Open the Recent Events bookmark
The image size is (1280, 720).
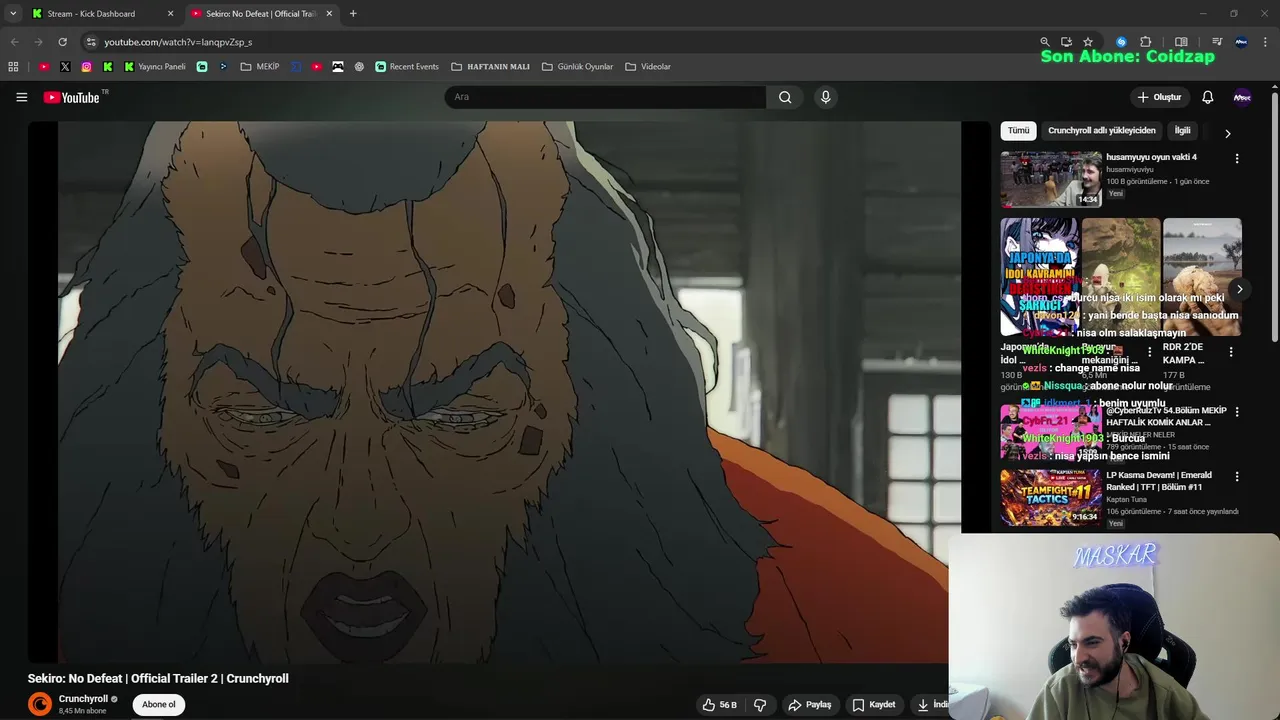click(x=407, y=67)
